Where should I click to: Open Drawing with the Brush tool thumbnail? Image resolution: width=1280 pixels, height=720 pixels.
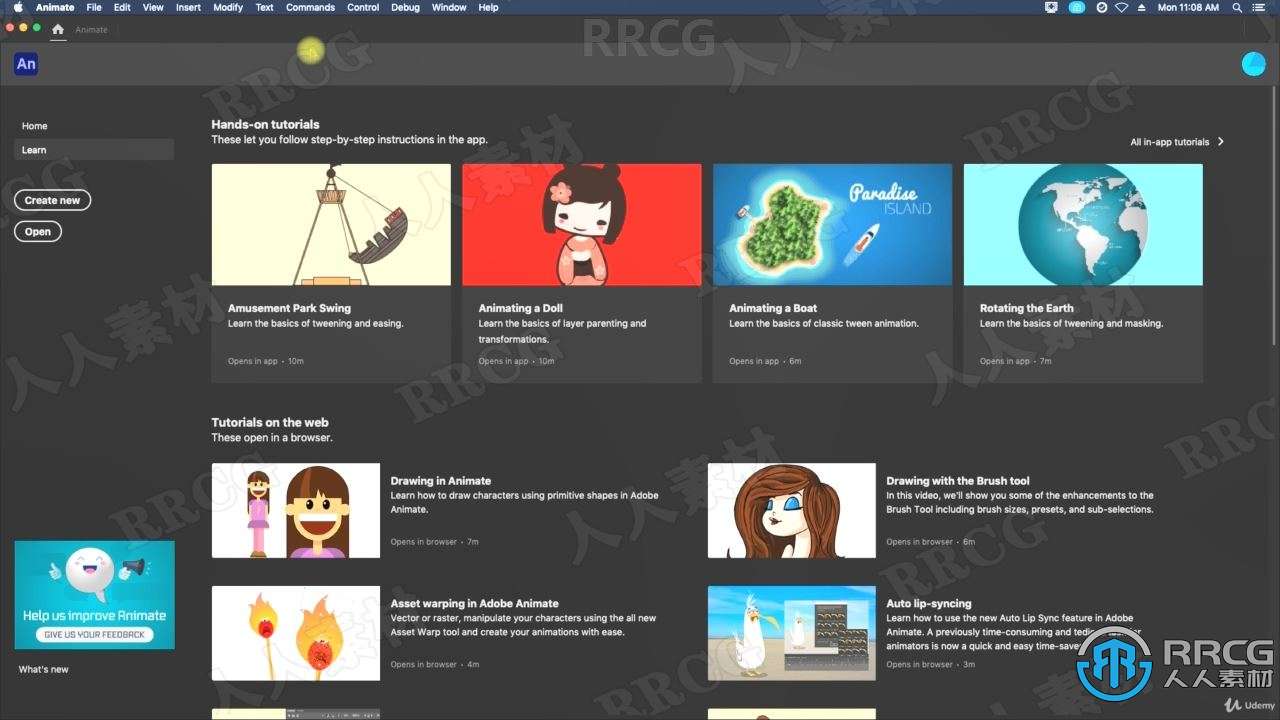coord(792,510)
